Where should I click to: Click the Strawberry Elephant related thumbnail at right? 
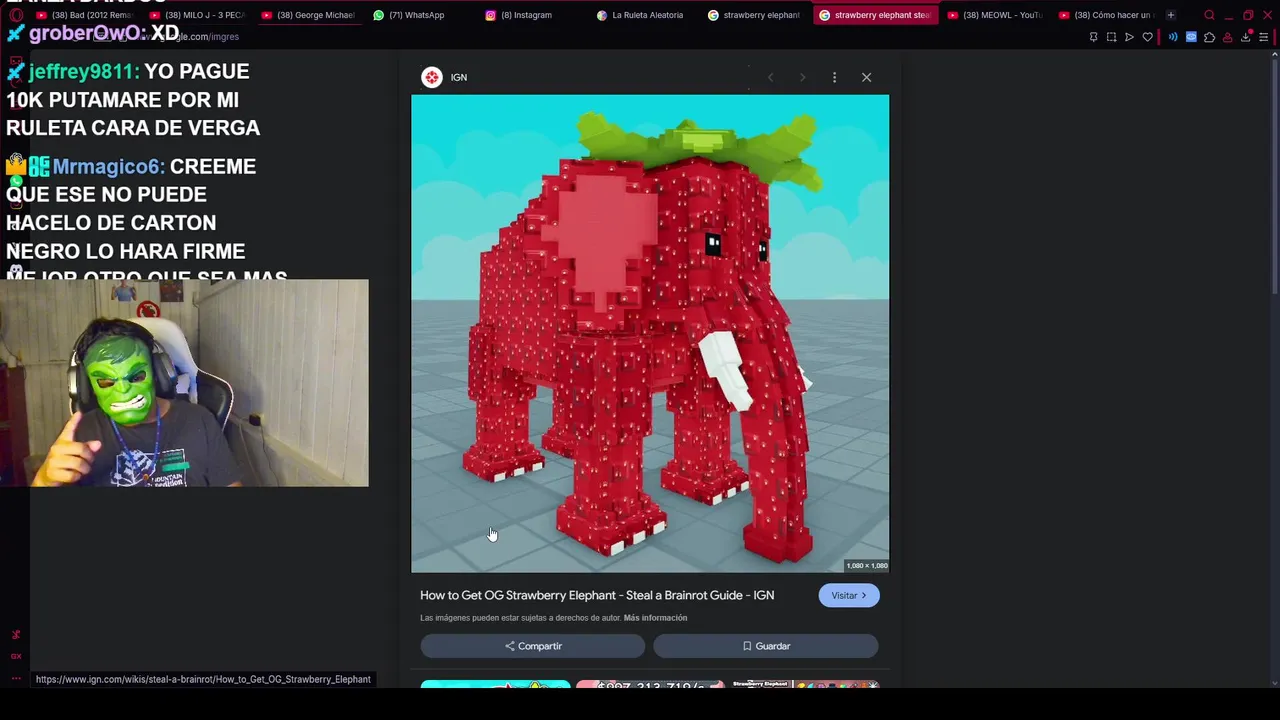click(805, 684)
